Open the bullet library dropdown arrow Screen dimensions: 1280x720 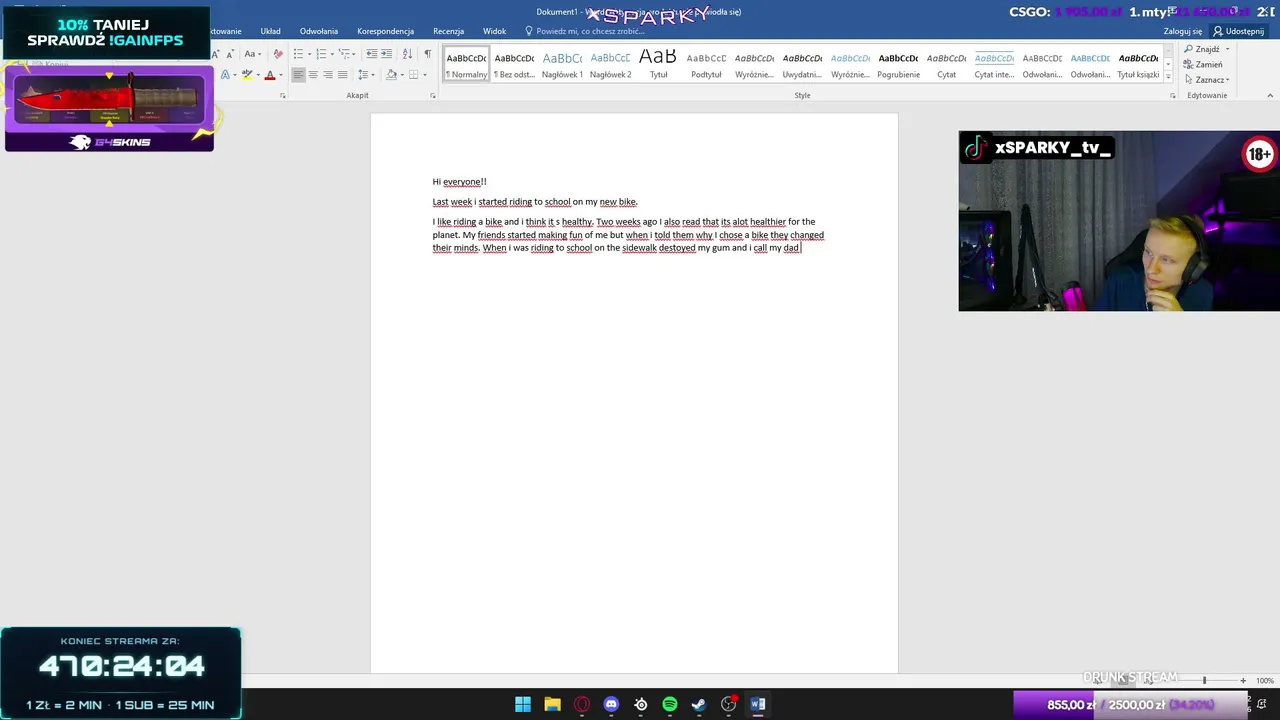(309, 54)
